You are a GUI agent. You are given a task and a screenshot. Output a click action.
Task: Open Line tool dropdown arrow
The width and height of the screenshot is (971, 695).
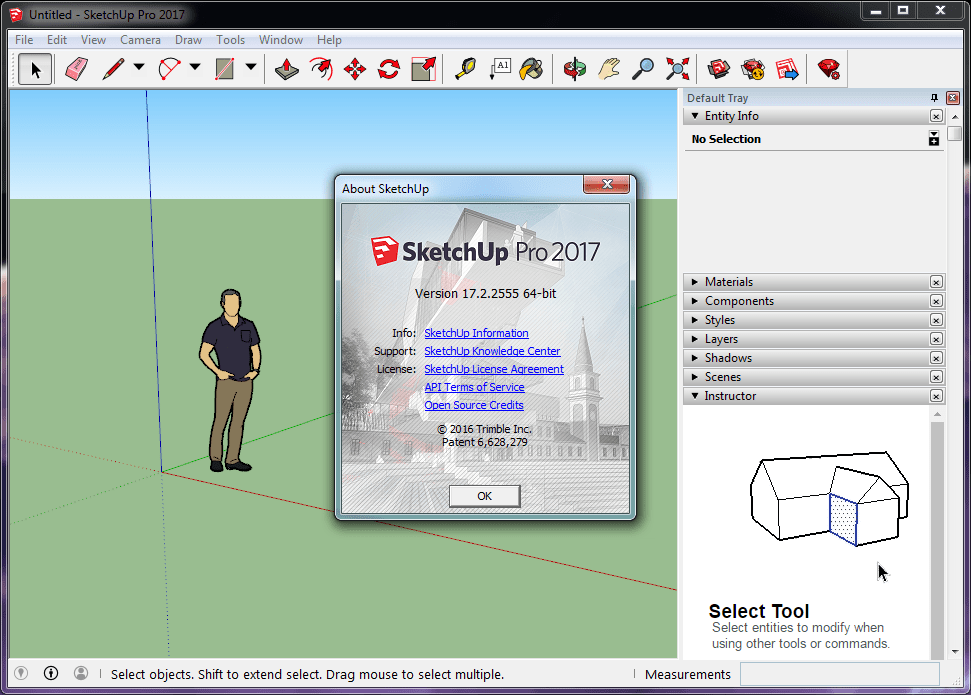click(x=139, y=67)
